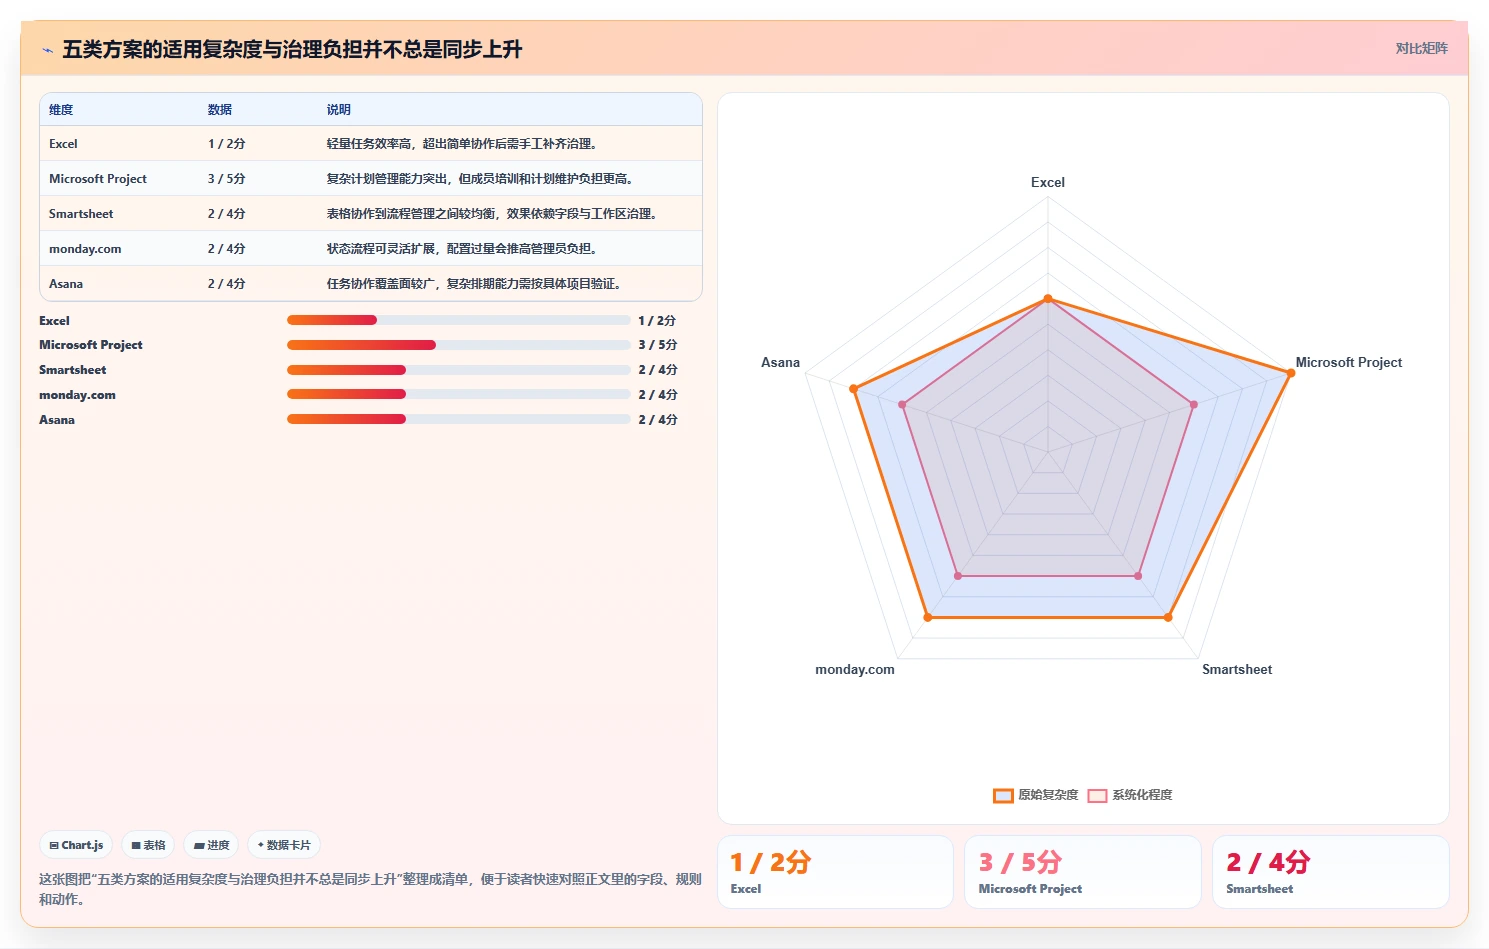Click the Asana progress bar
1489x949 pixels.
pos(458,420)
